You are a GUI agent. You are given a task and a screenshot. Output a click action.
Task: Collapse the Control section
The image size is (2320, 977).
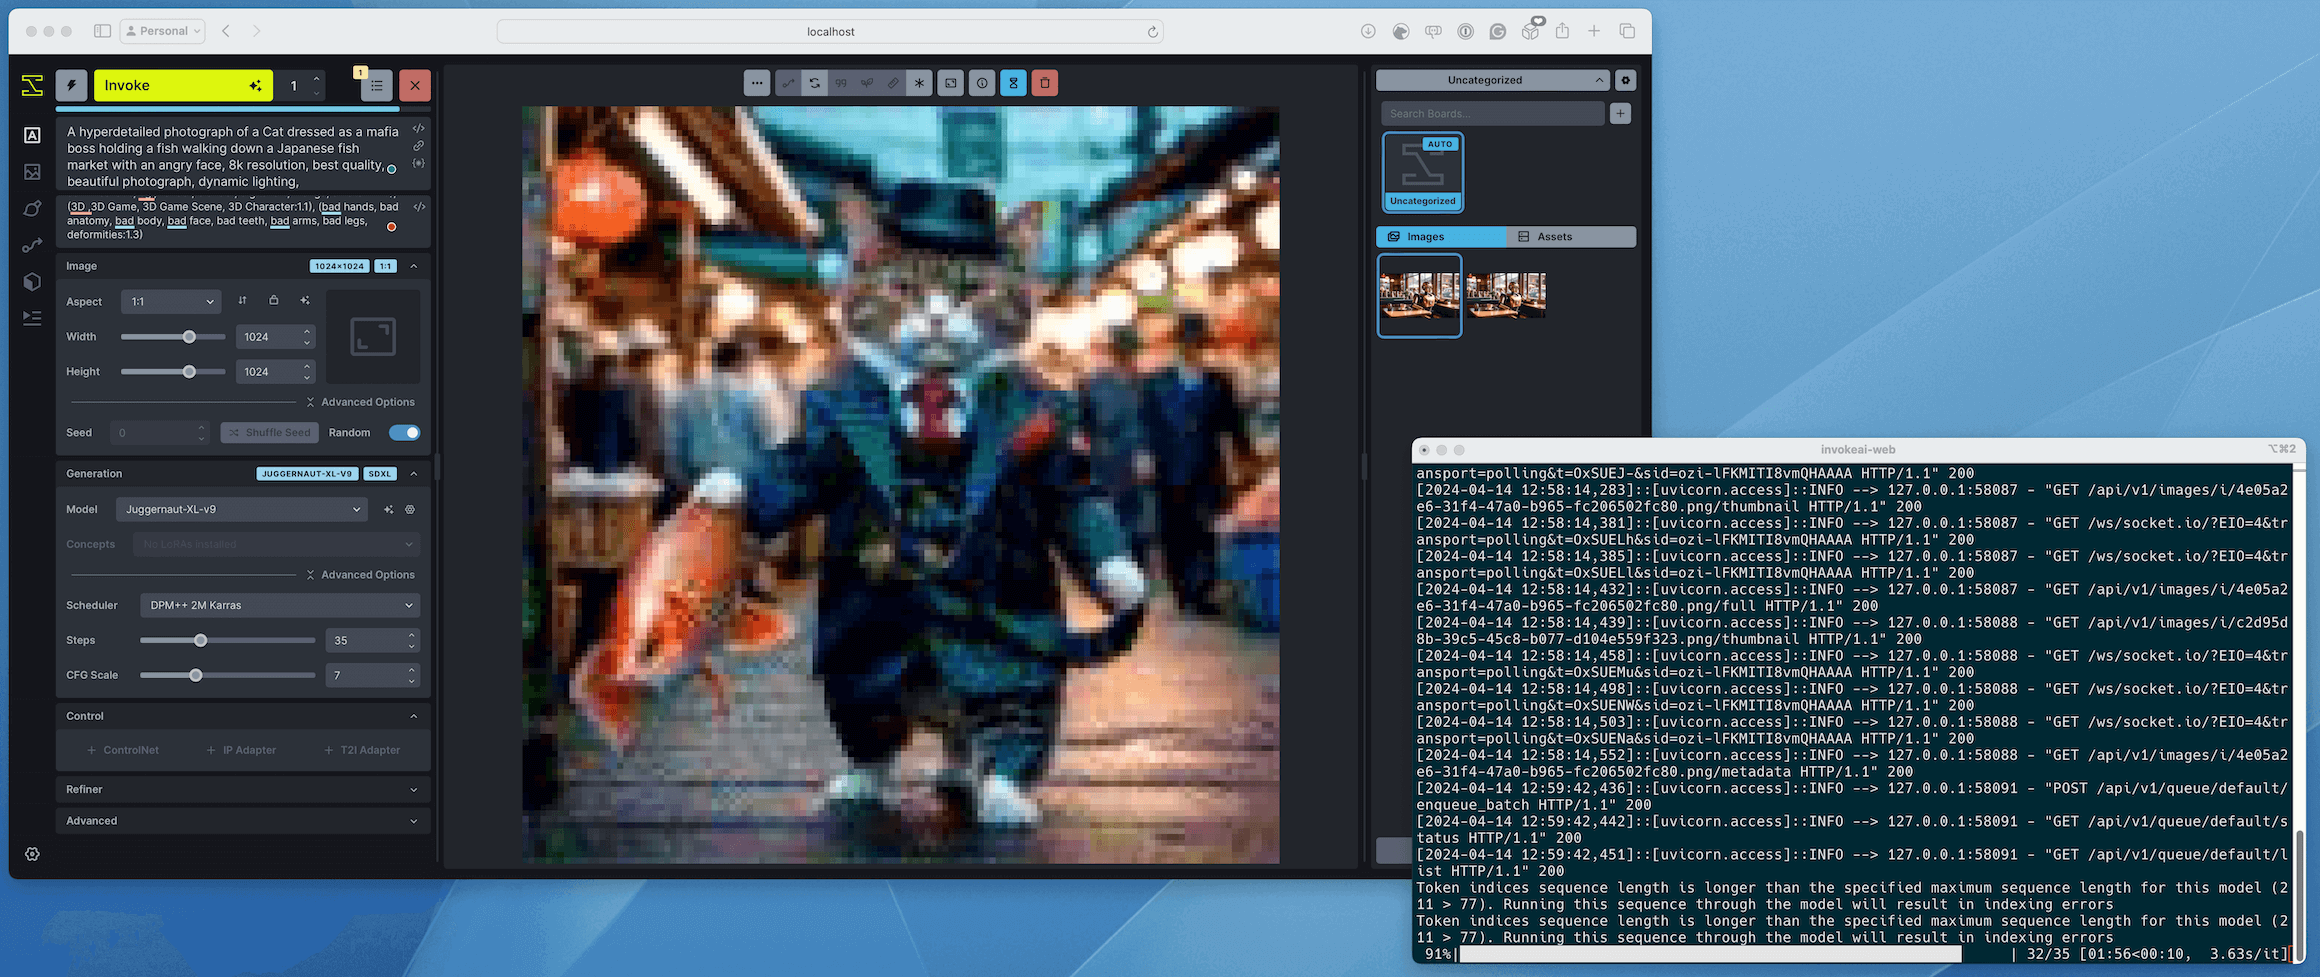tap(243, 716)
